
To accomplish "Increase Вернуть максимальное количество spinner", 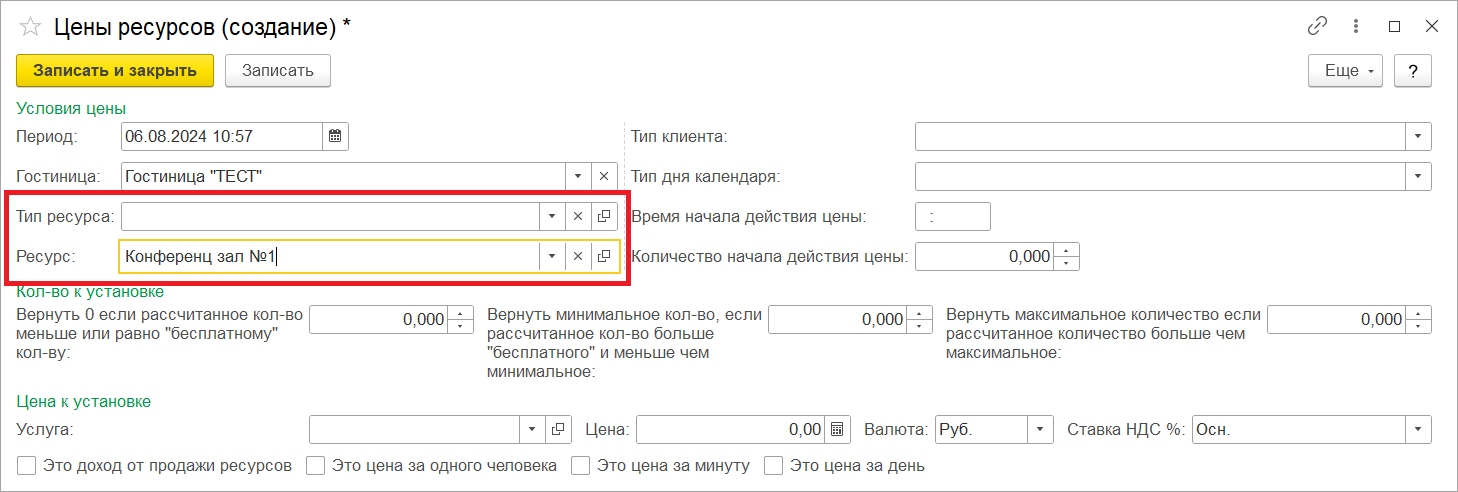I will click(x=1419, y=313).
